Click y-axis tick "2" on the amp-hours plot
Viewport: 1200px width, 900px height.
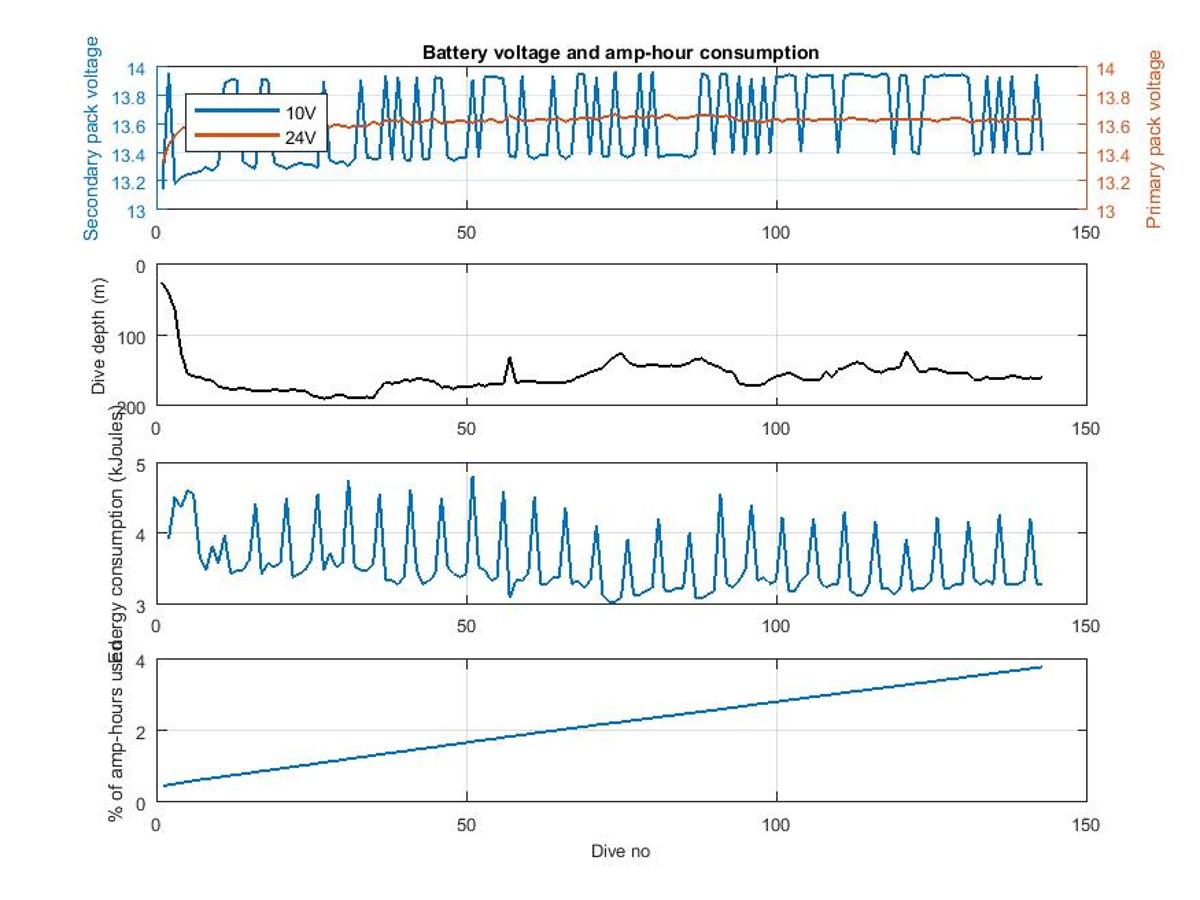[x=142, y=731]
